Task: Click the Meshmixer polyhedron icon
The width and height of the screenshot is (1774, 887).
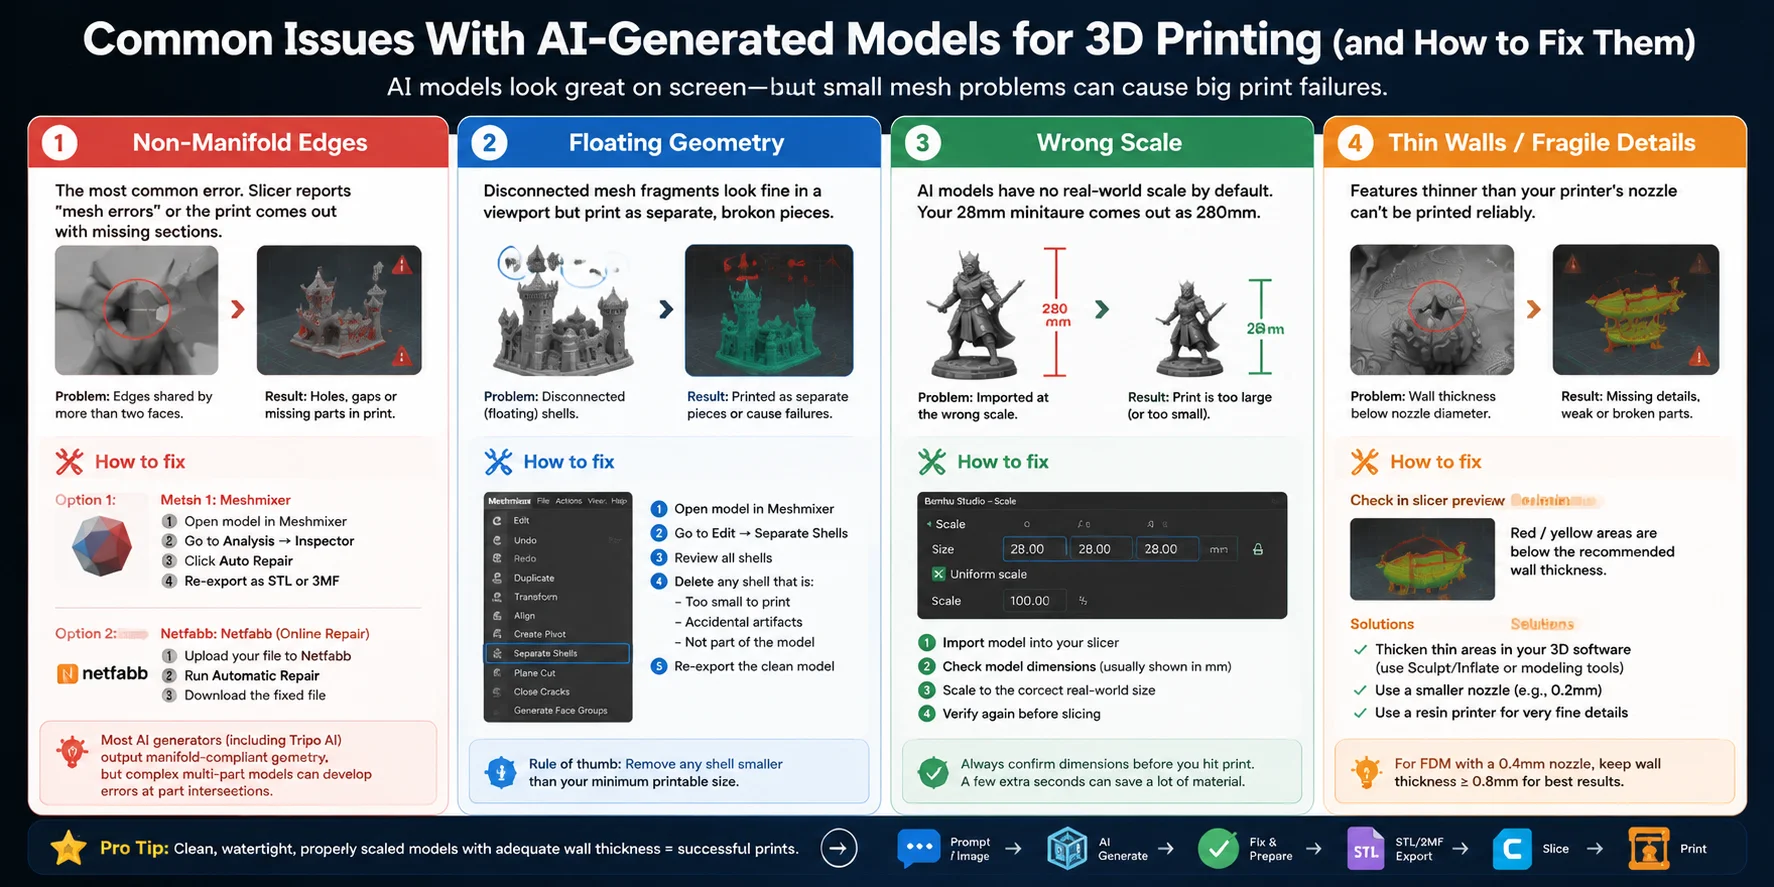Action: [x=101, y=547]
